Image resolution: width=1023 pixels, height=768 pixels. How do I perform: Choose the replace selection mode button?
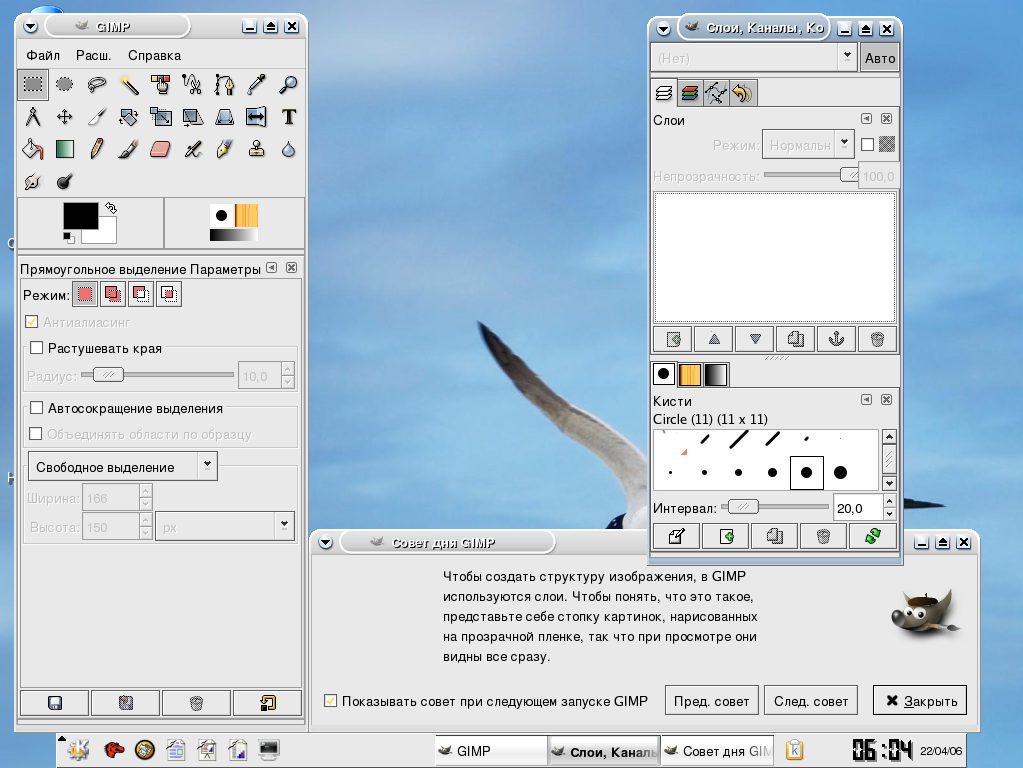85,294
